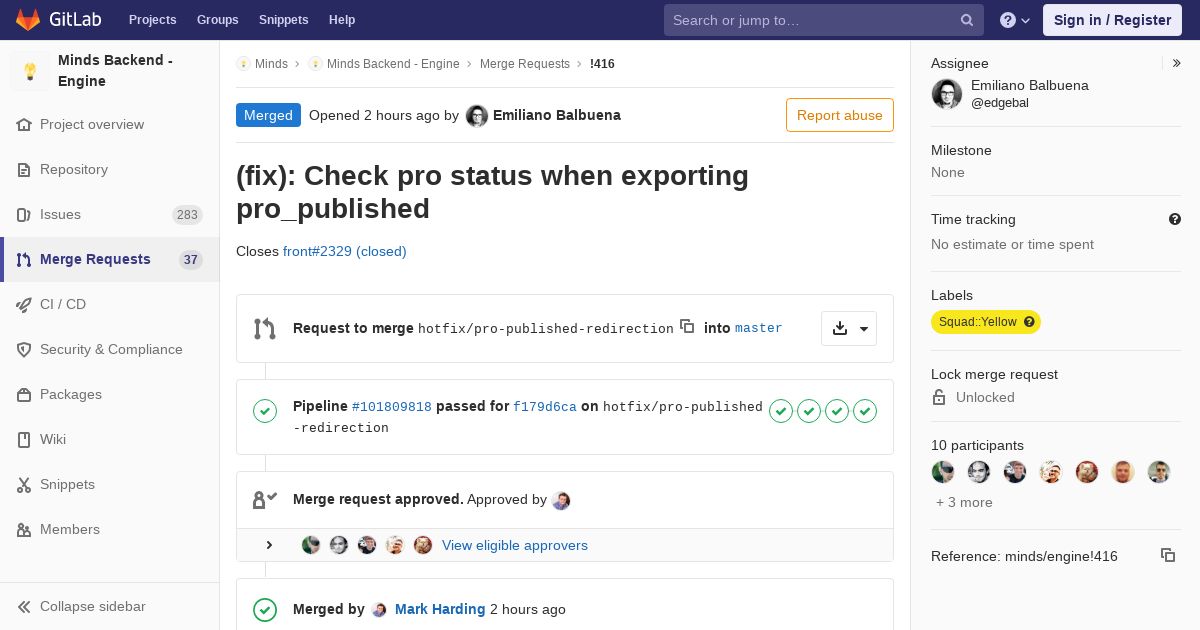Image resolution: width=1200 pixels, height=630 pixels.
Task: Copy the reference minds/engine!416 icon
Action: (1168, 555)
